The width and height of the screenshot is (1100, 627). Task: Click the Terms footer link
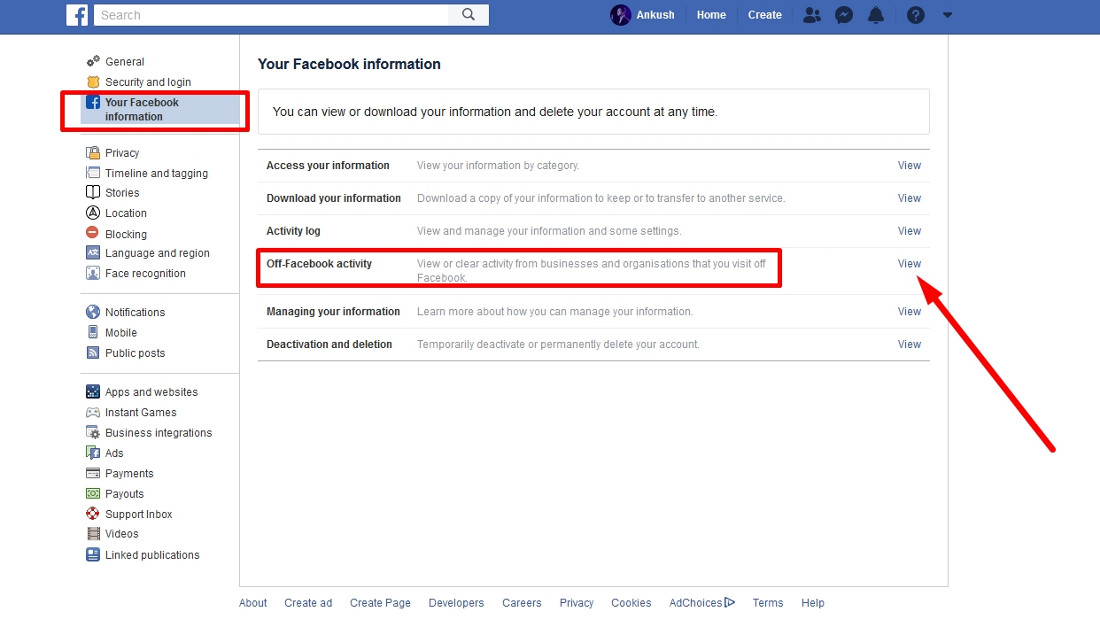[x=767, y=602]
